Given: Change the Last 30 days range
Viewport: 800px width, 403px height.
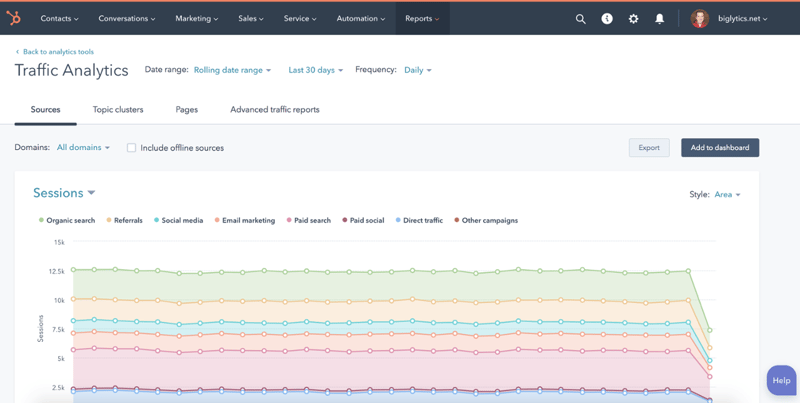Looking at the screenshot, I should (x=315, y=70).
